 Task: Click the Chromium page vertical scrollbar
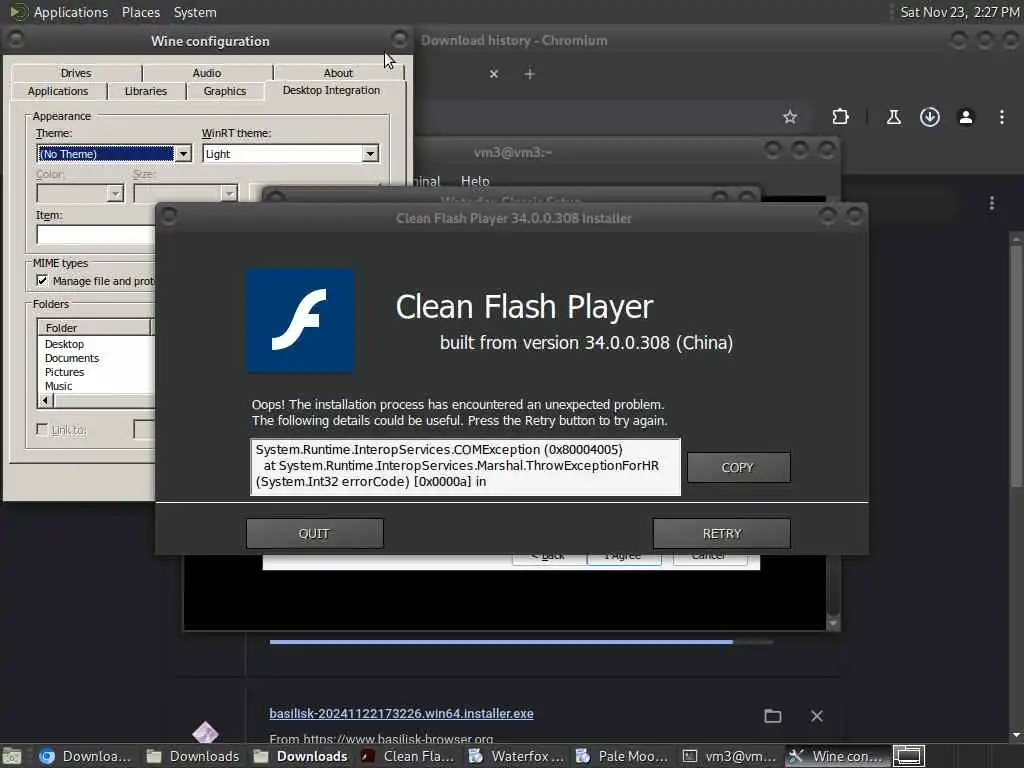1016,364
